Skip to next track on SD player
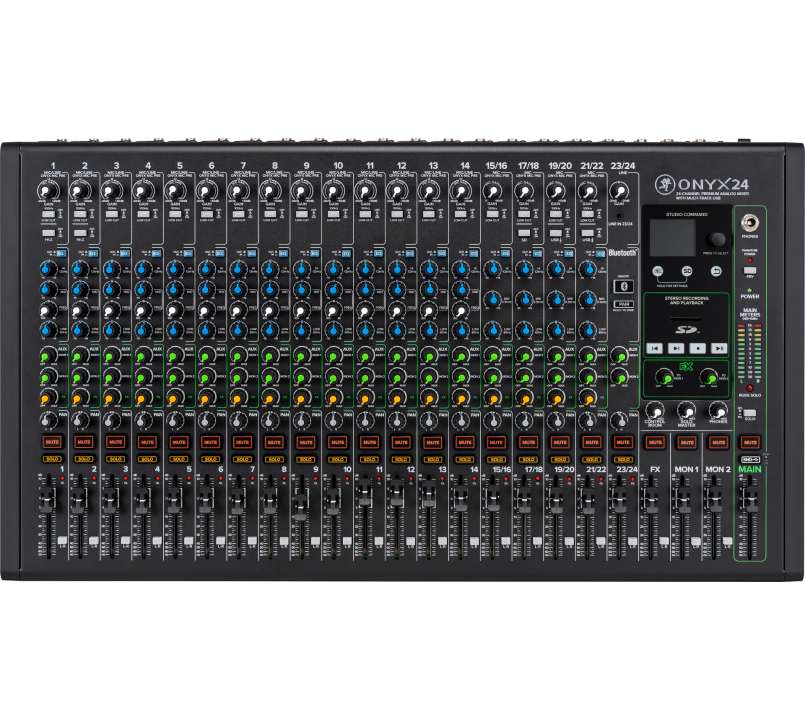Viewport: 805px width, 720px height. 676,347
